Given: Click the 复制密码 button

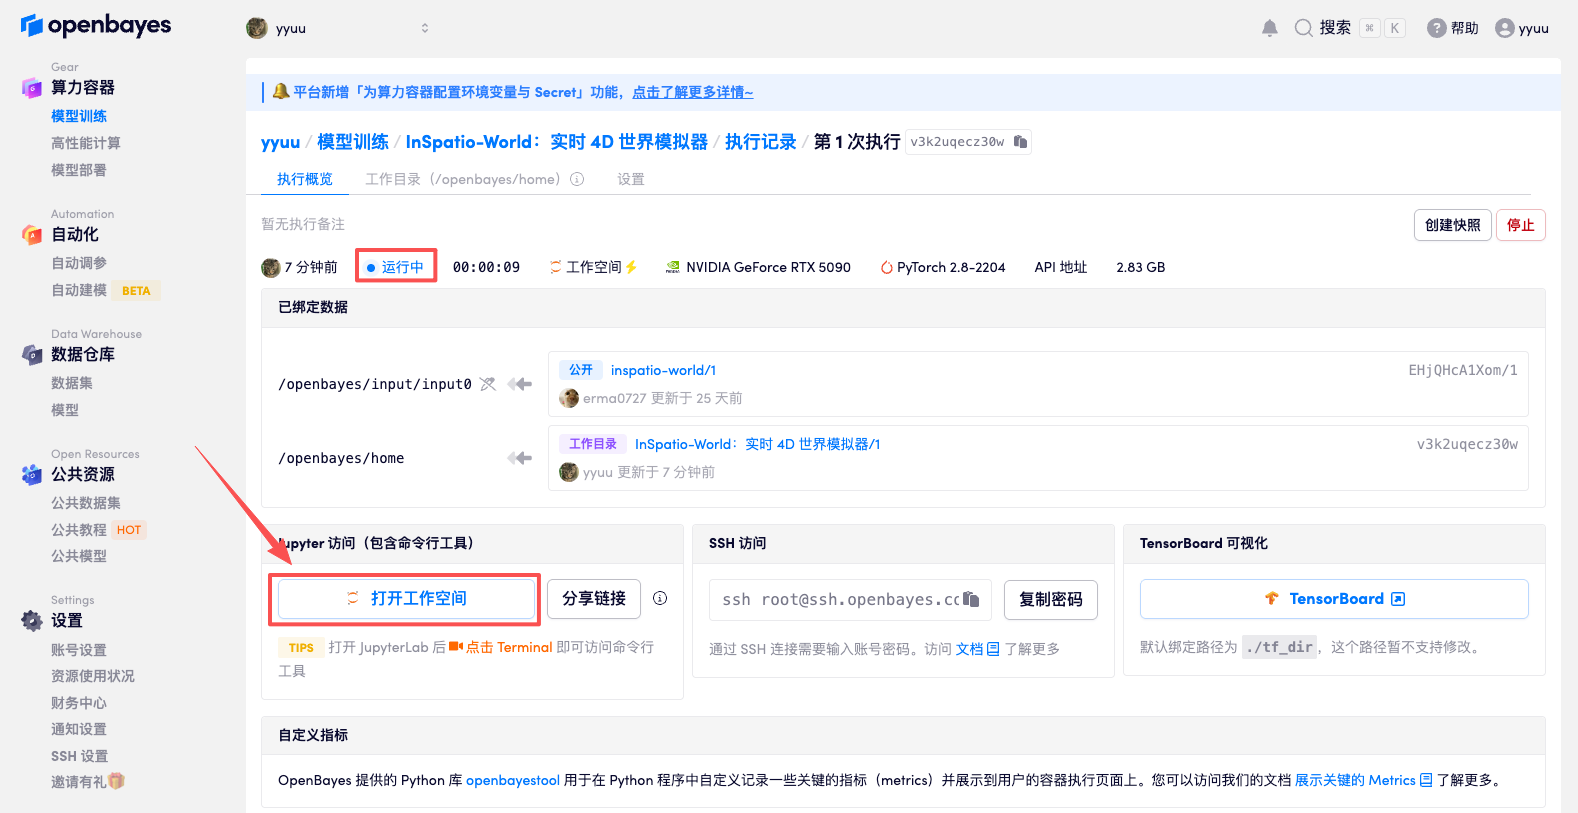Looking at the screenshot, I should (1051, 599).
